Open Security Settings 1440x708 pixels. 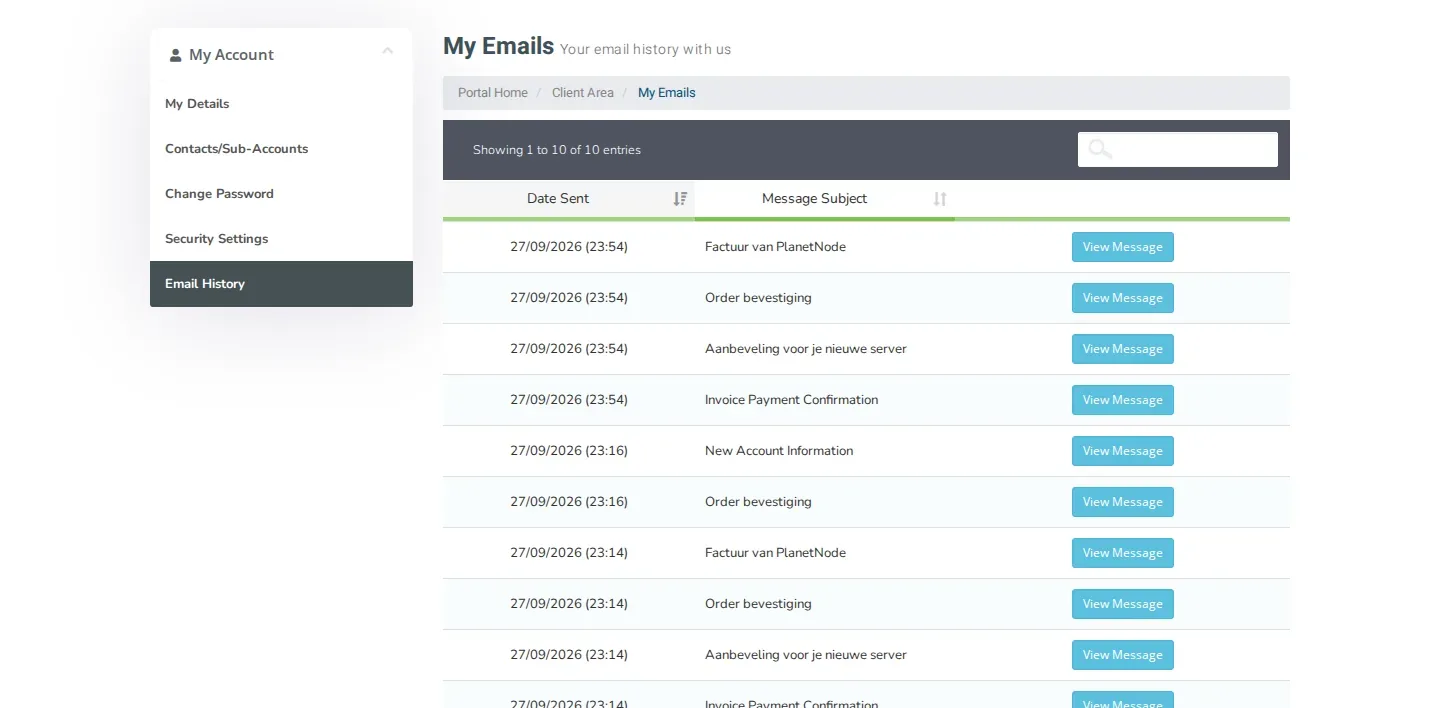point(281,239)
